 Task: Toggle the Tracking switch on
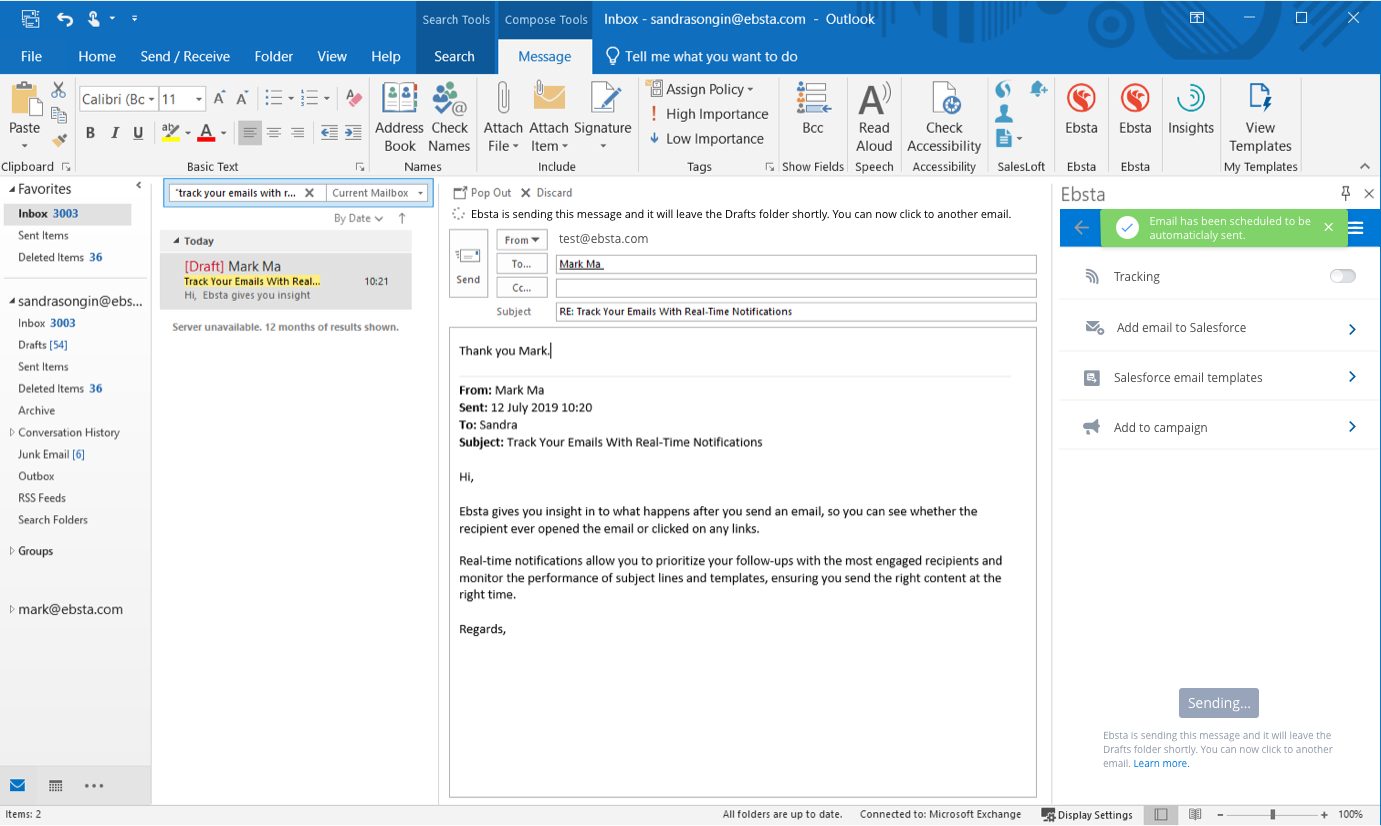tap(1342, 276)
